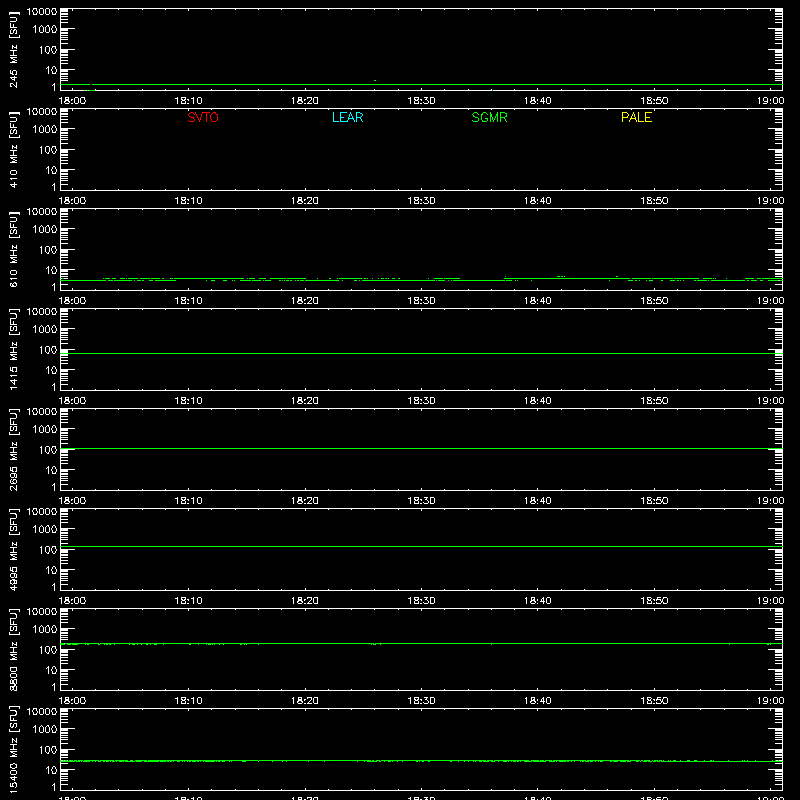Click the red SVTO station label
Screen dimensions: 800x800
[203, 117]
